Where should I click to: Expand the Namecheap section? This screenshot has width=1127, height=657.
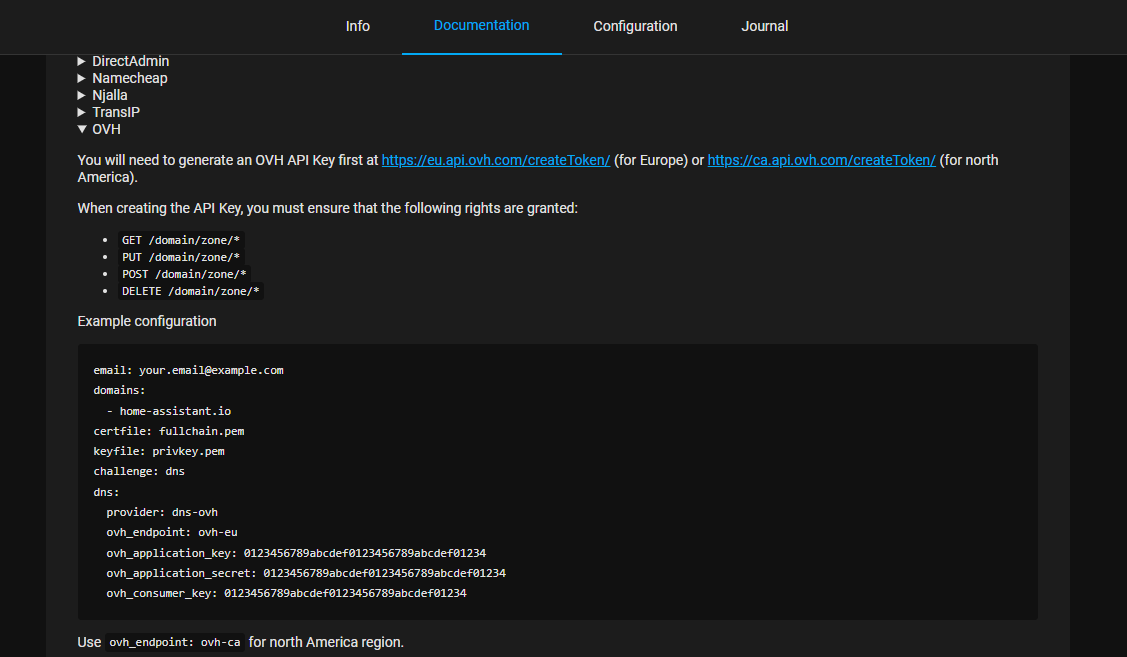click(x=122, y=78)
